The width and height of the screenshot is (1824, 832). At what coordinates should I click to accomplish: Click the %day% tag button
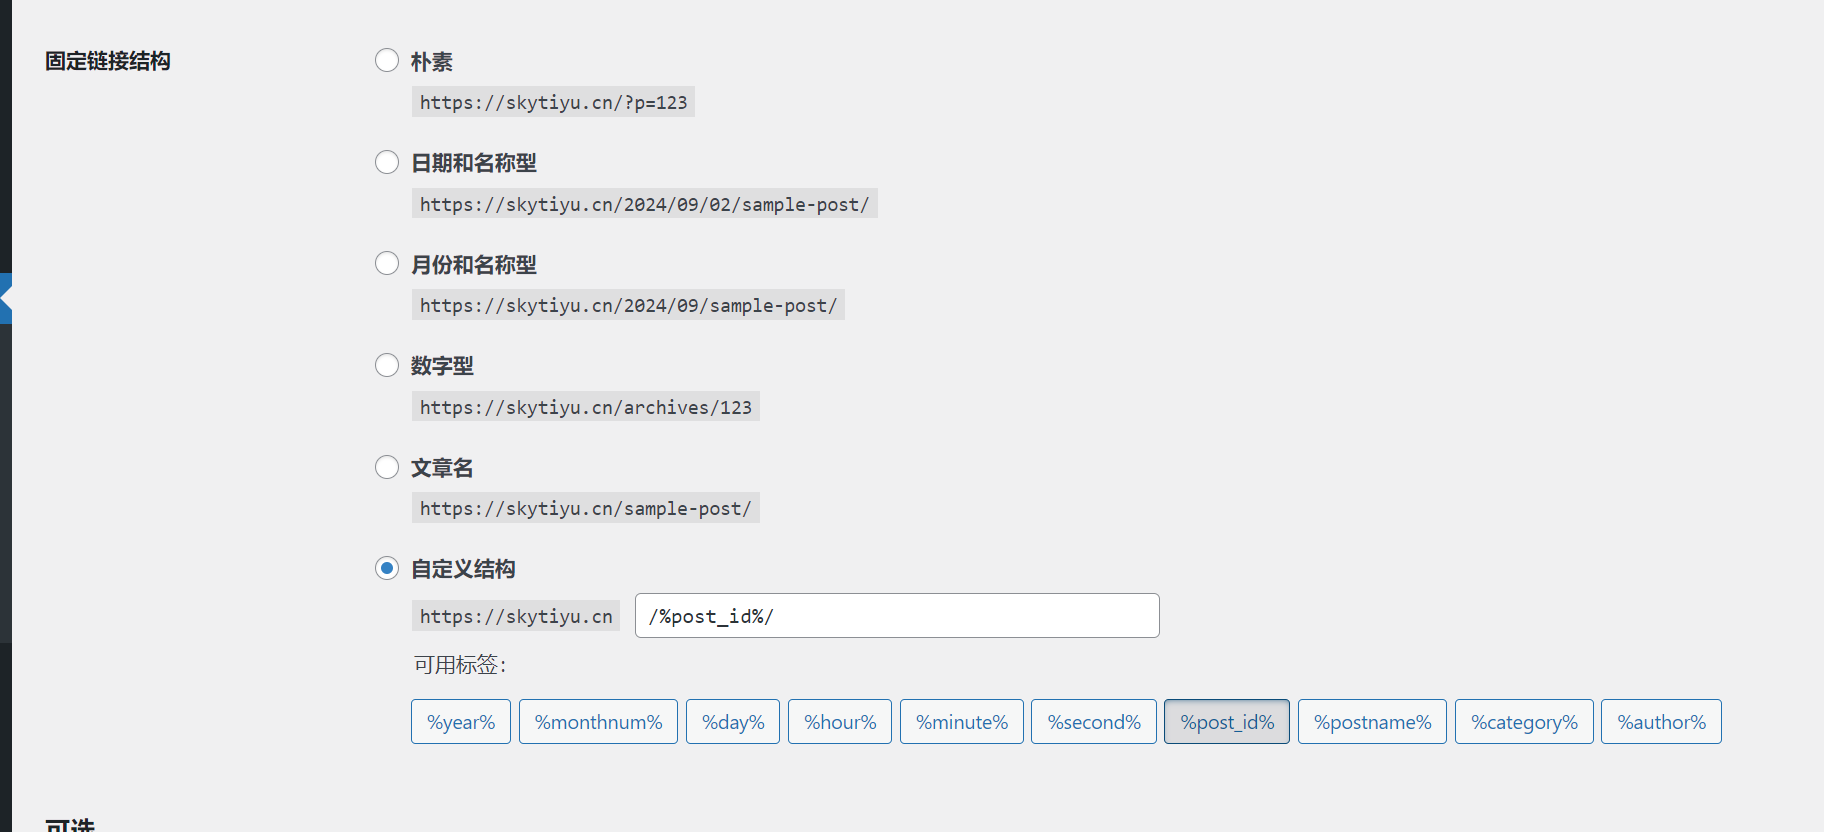733,722
